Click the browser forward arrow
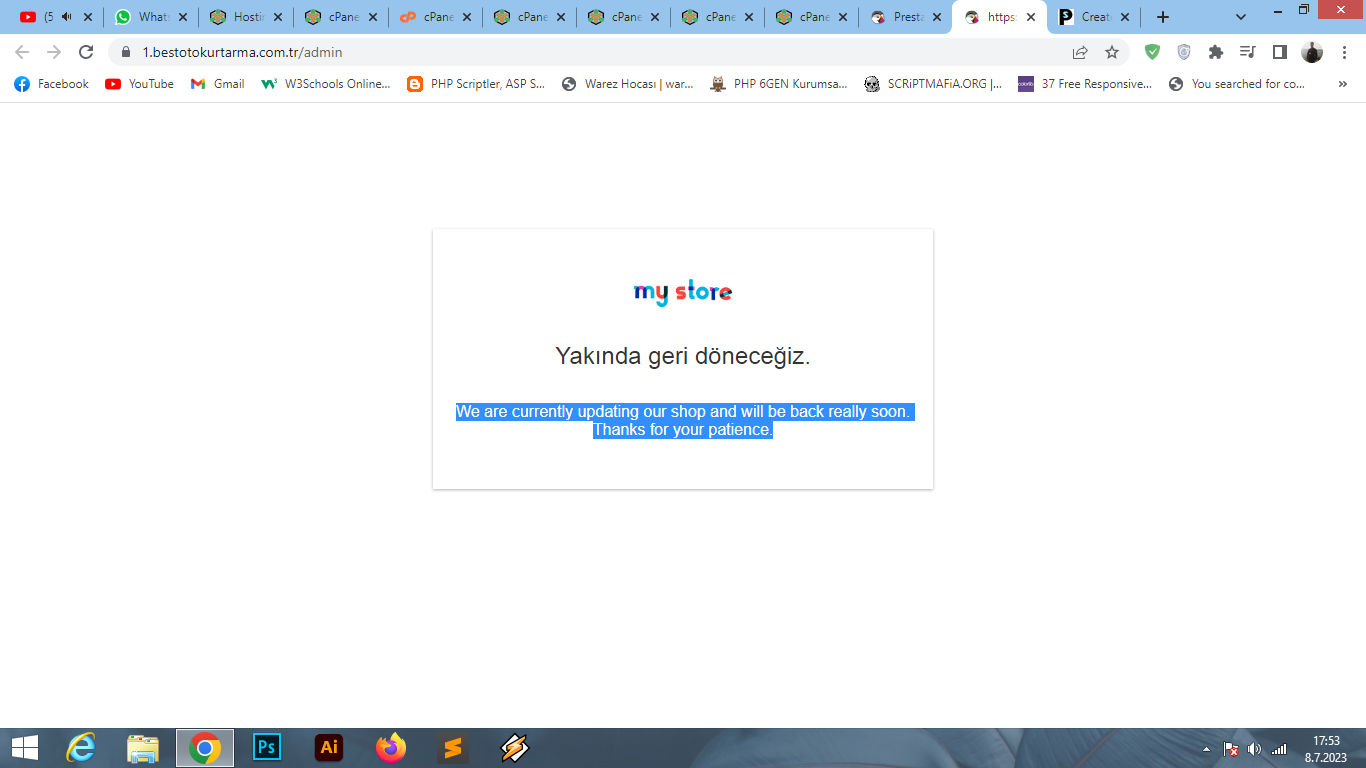Viewport: 1366px width, 768px height. [x=54, y=52]
